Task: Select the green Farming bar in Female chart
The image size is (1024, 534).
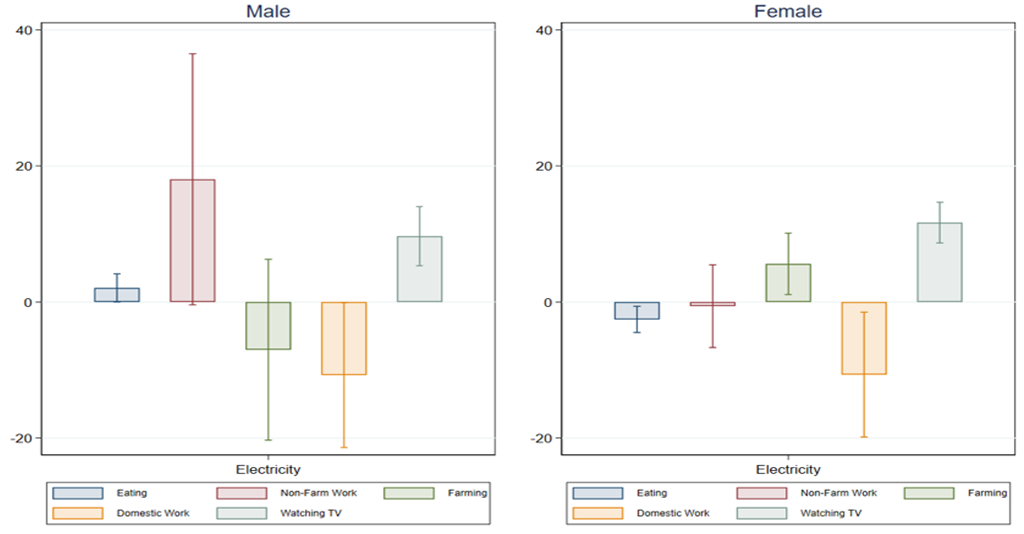Action: click(x=788, y=283)
